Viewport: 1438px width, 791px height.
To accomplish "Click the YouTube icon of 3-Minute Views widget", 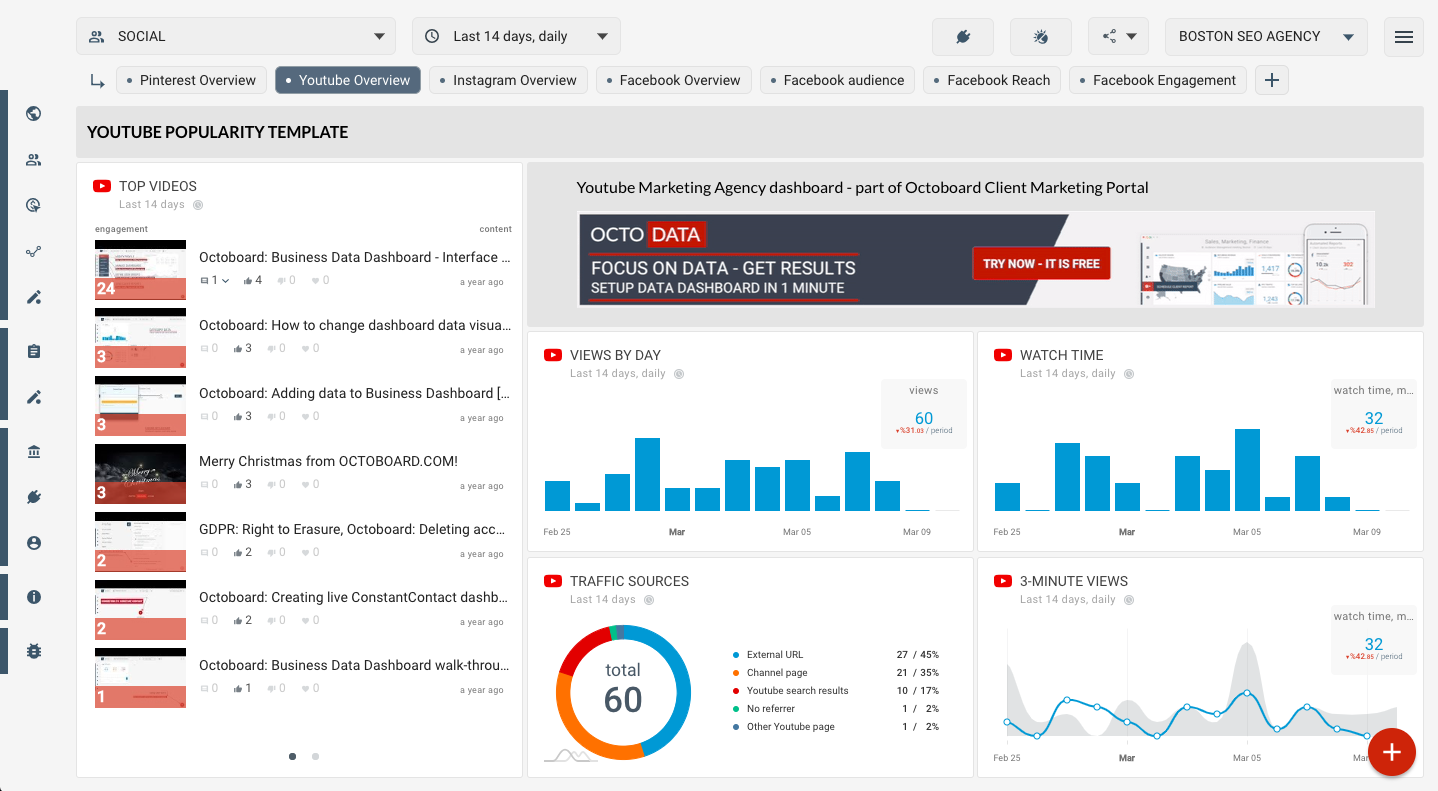I will [x=1003, y=581].
